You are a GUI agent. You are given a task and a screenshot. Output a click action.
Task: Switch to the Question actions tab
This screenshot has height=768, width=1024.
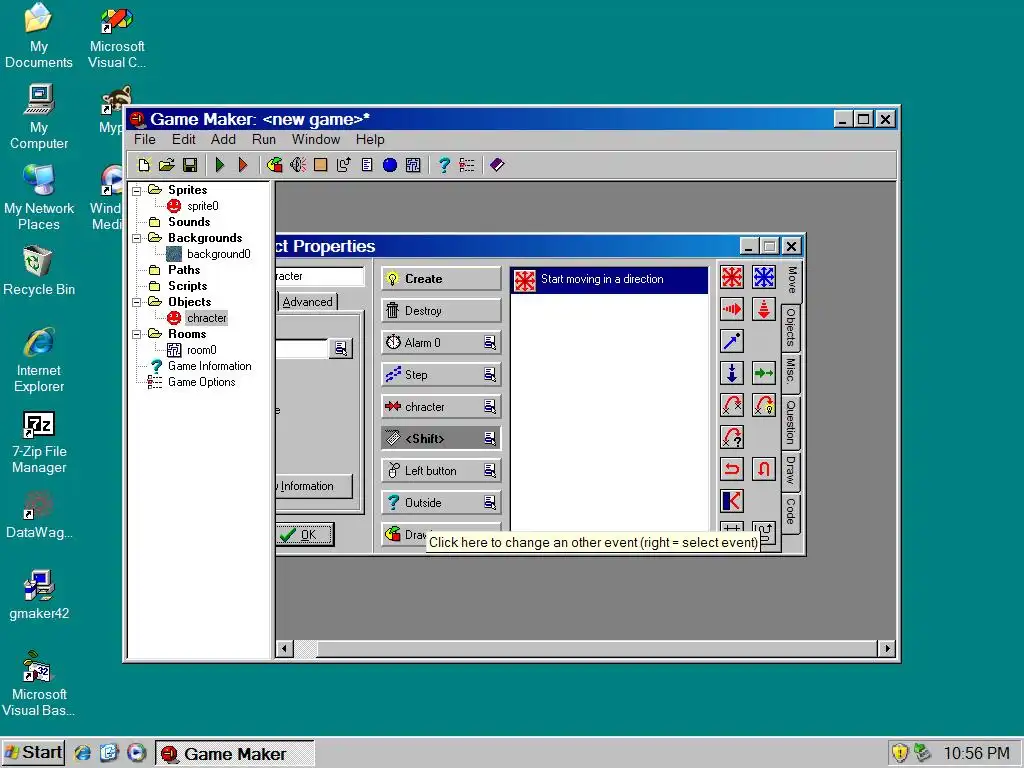[791, 422]
